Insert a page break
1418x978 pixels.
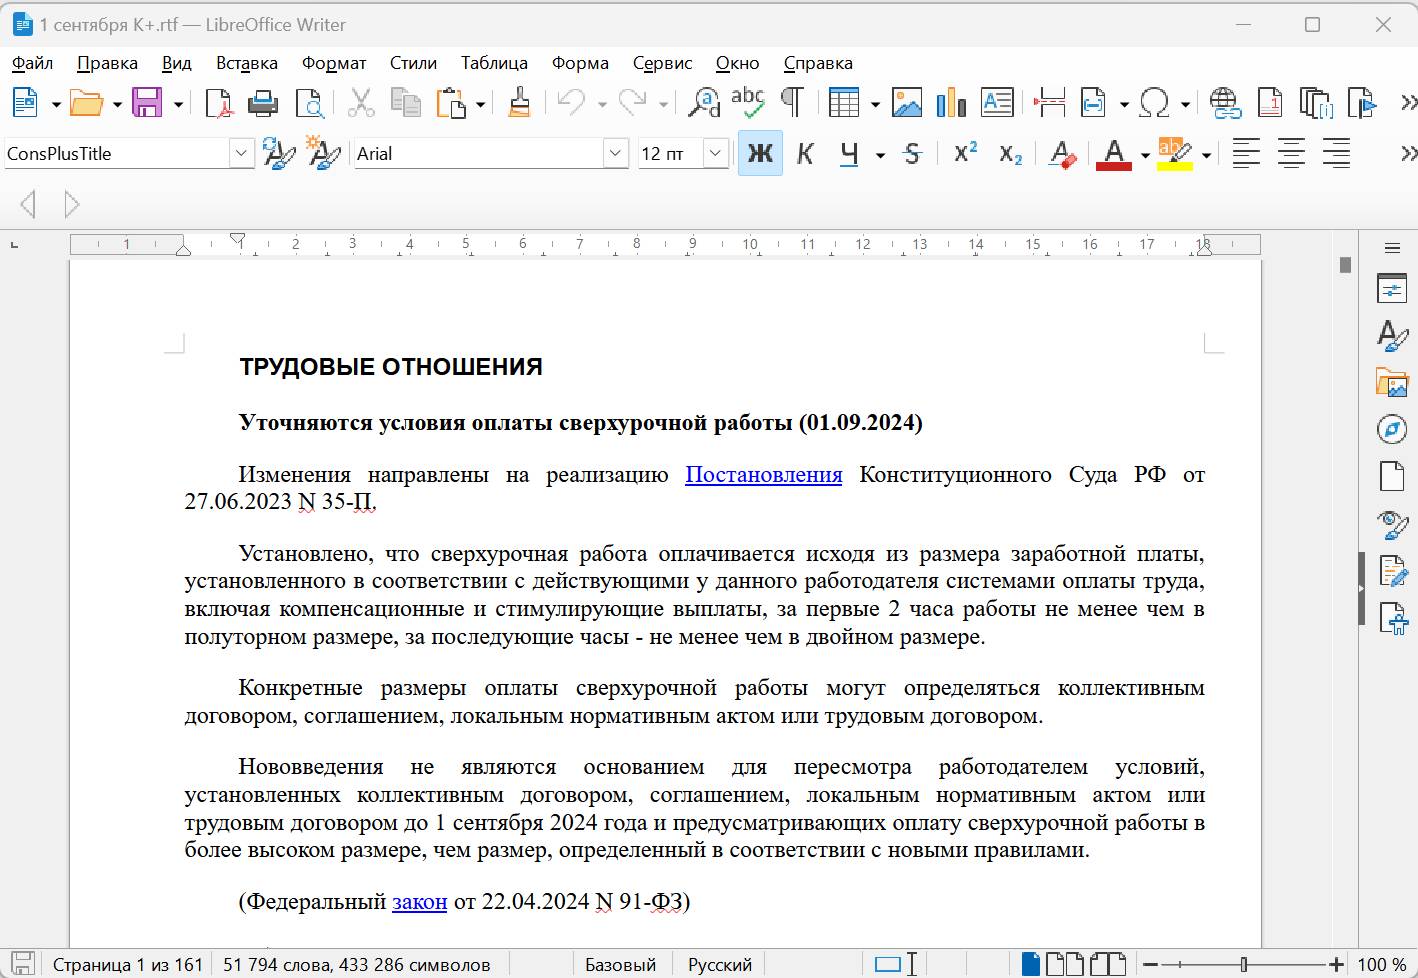(x=1049, y=102)
